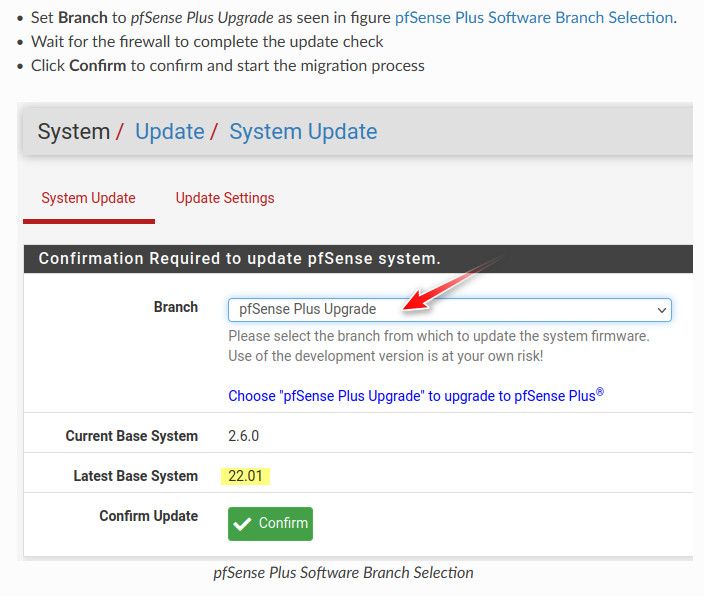Click the 'Please select the branch' help text

click(439, 336)
